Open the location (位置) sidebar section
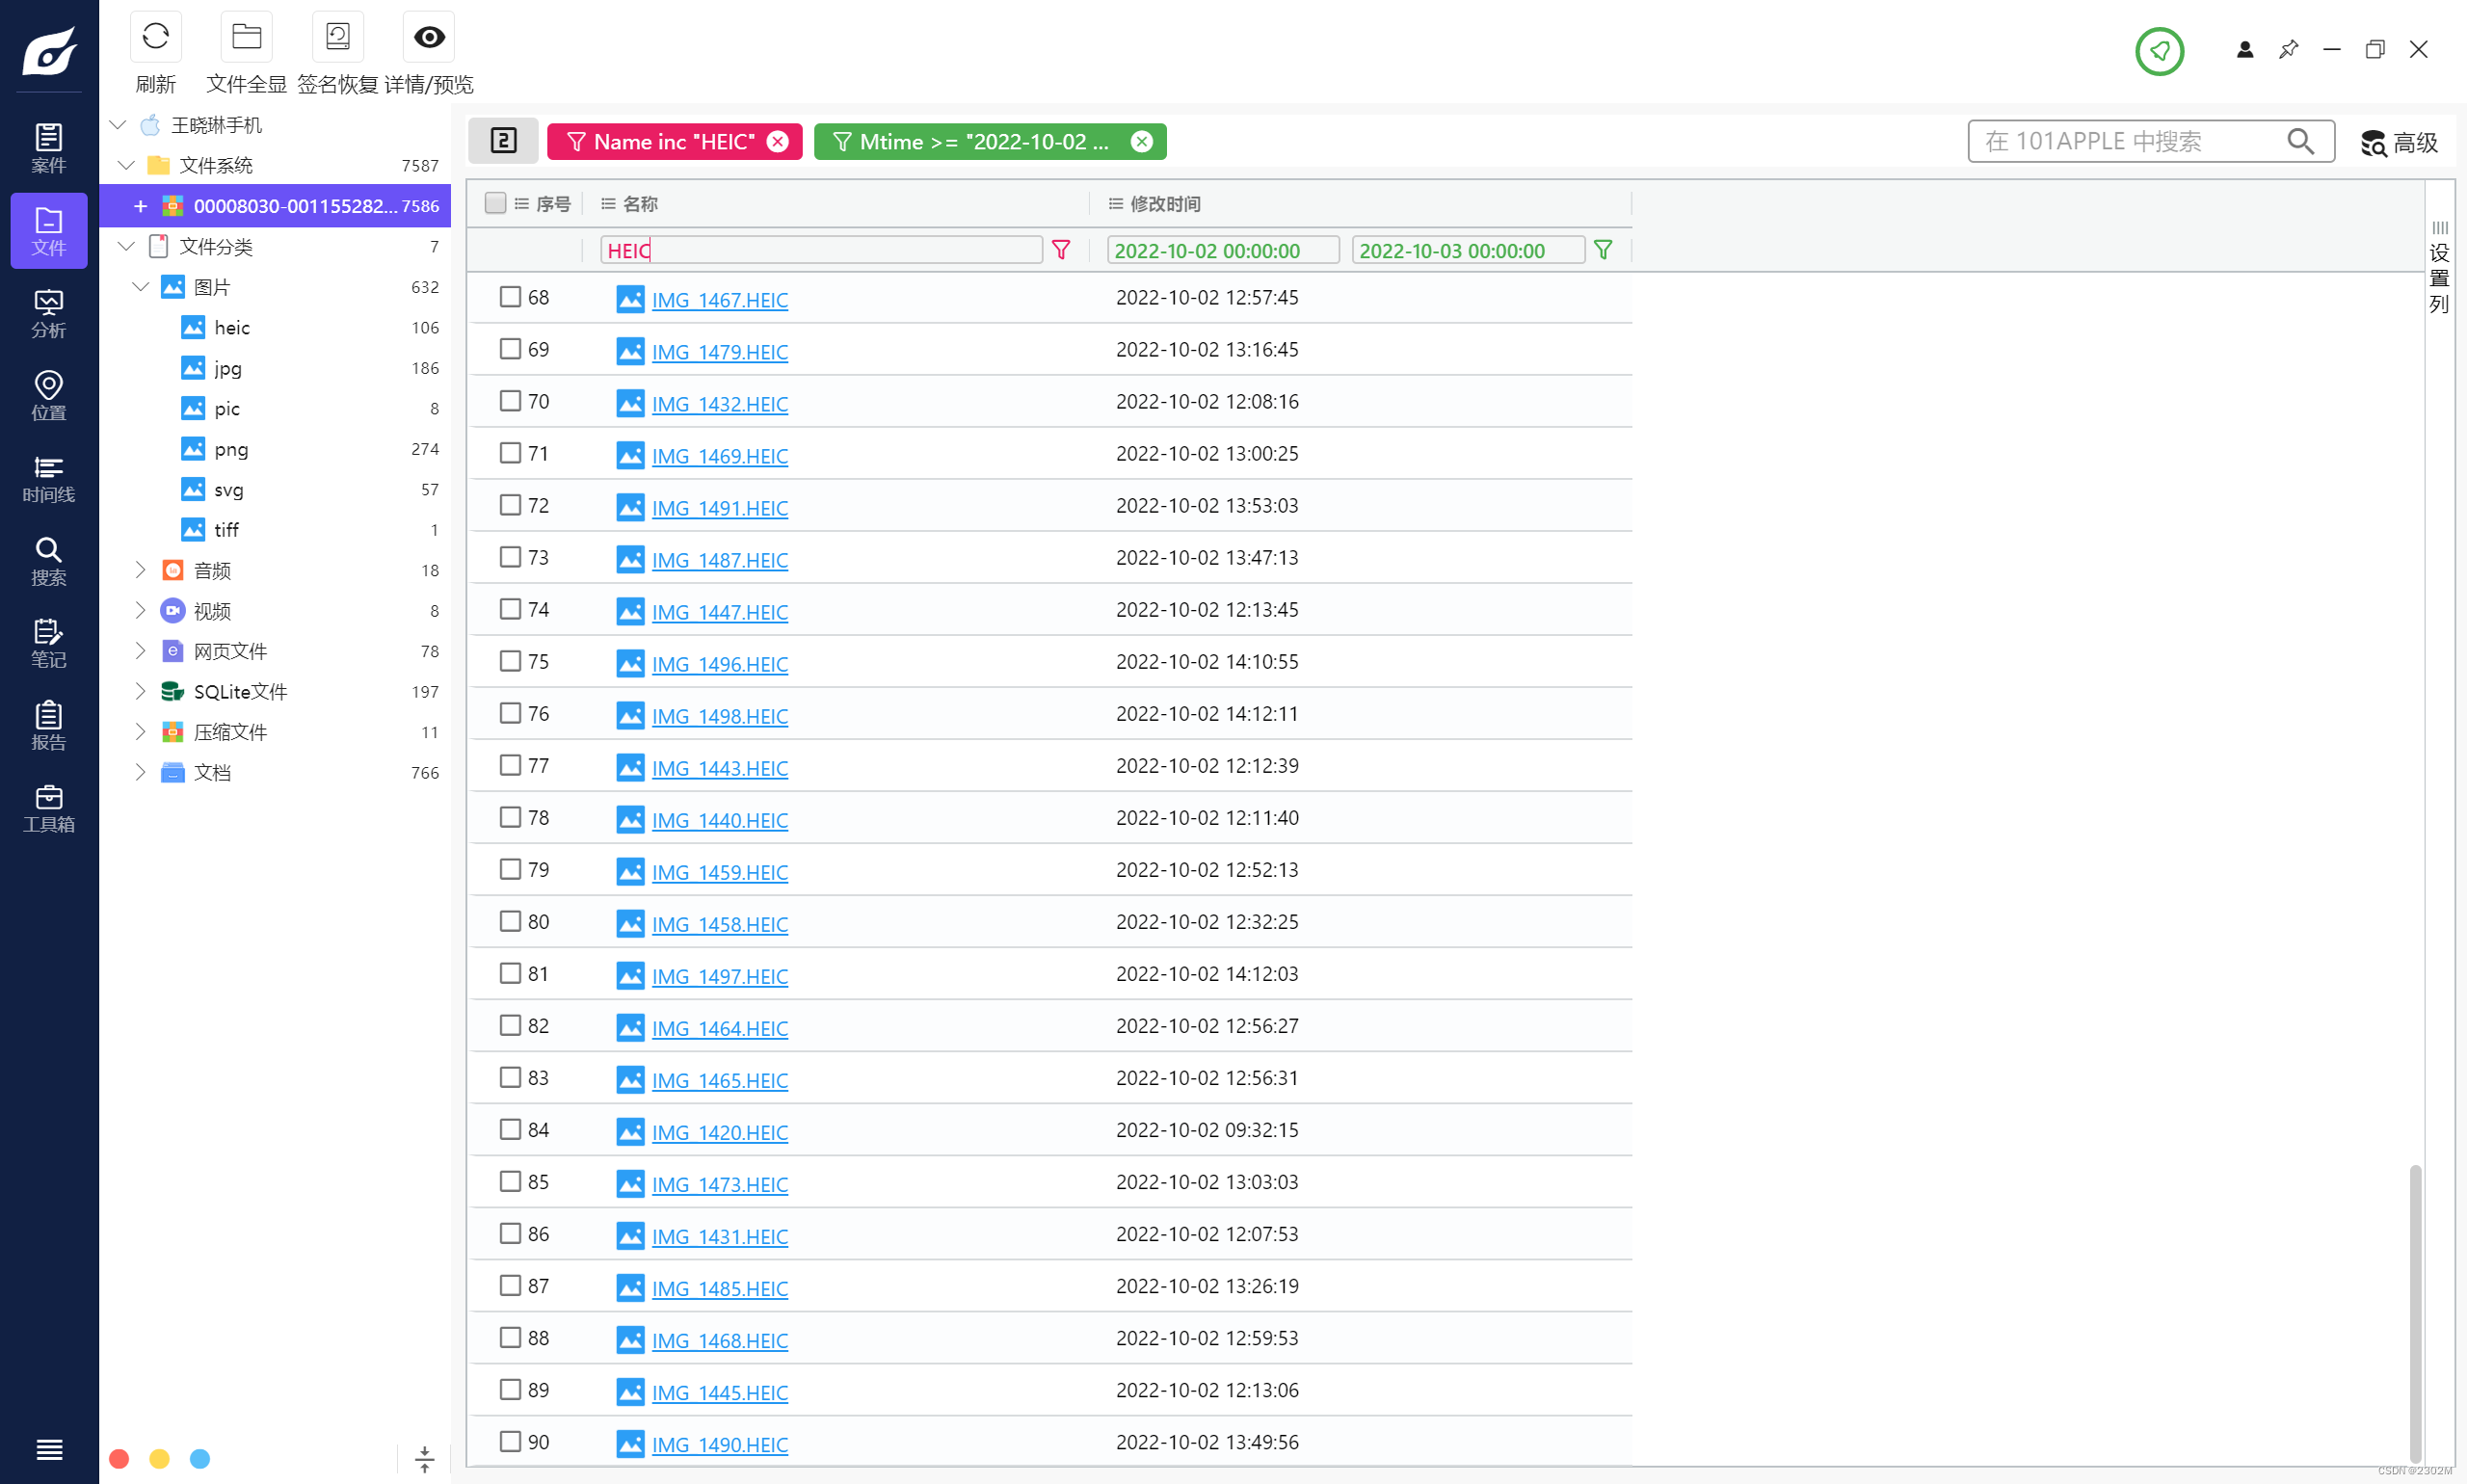Image resolution: width=2467 pixels, height=1484 pixels. click(x=48, y=395)
